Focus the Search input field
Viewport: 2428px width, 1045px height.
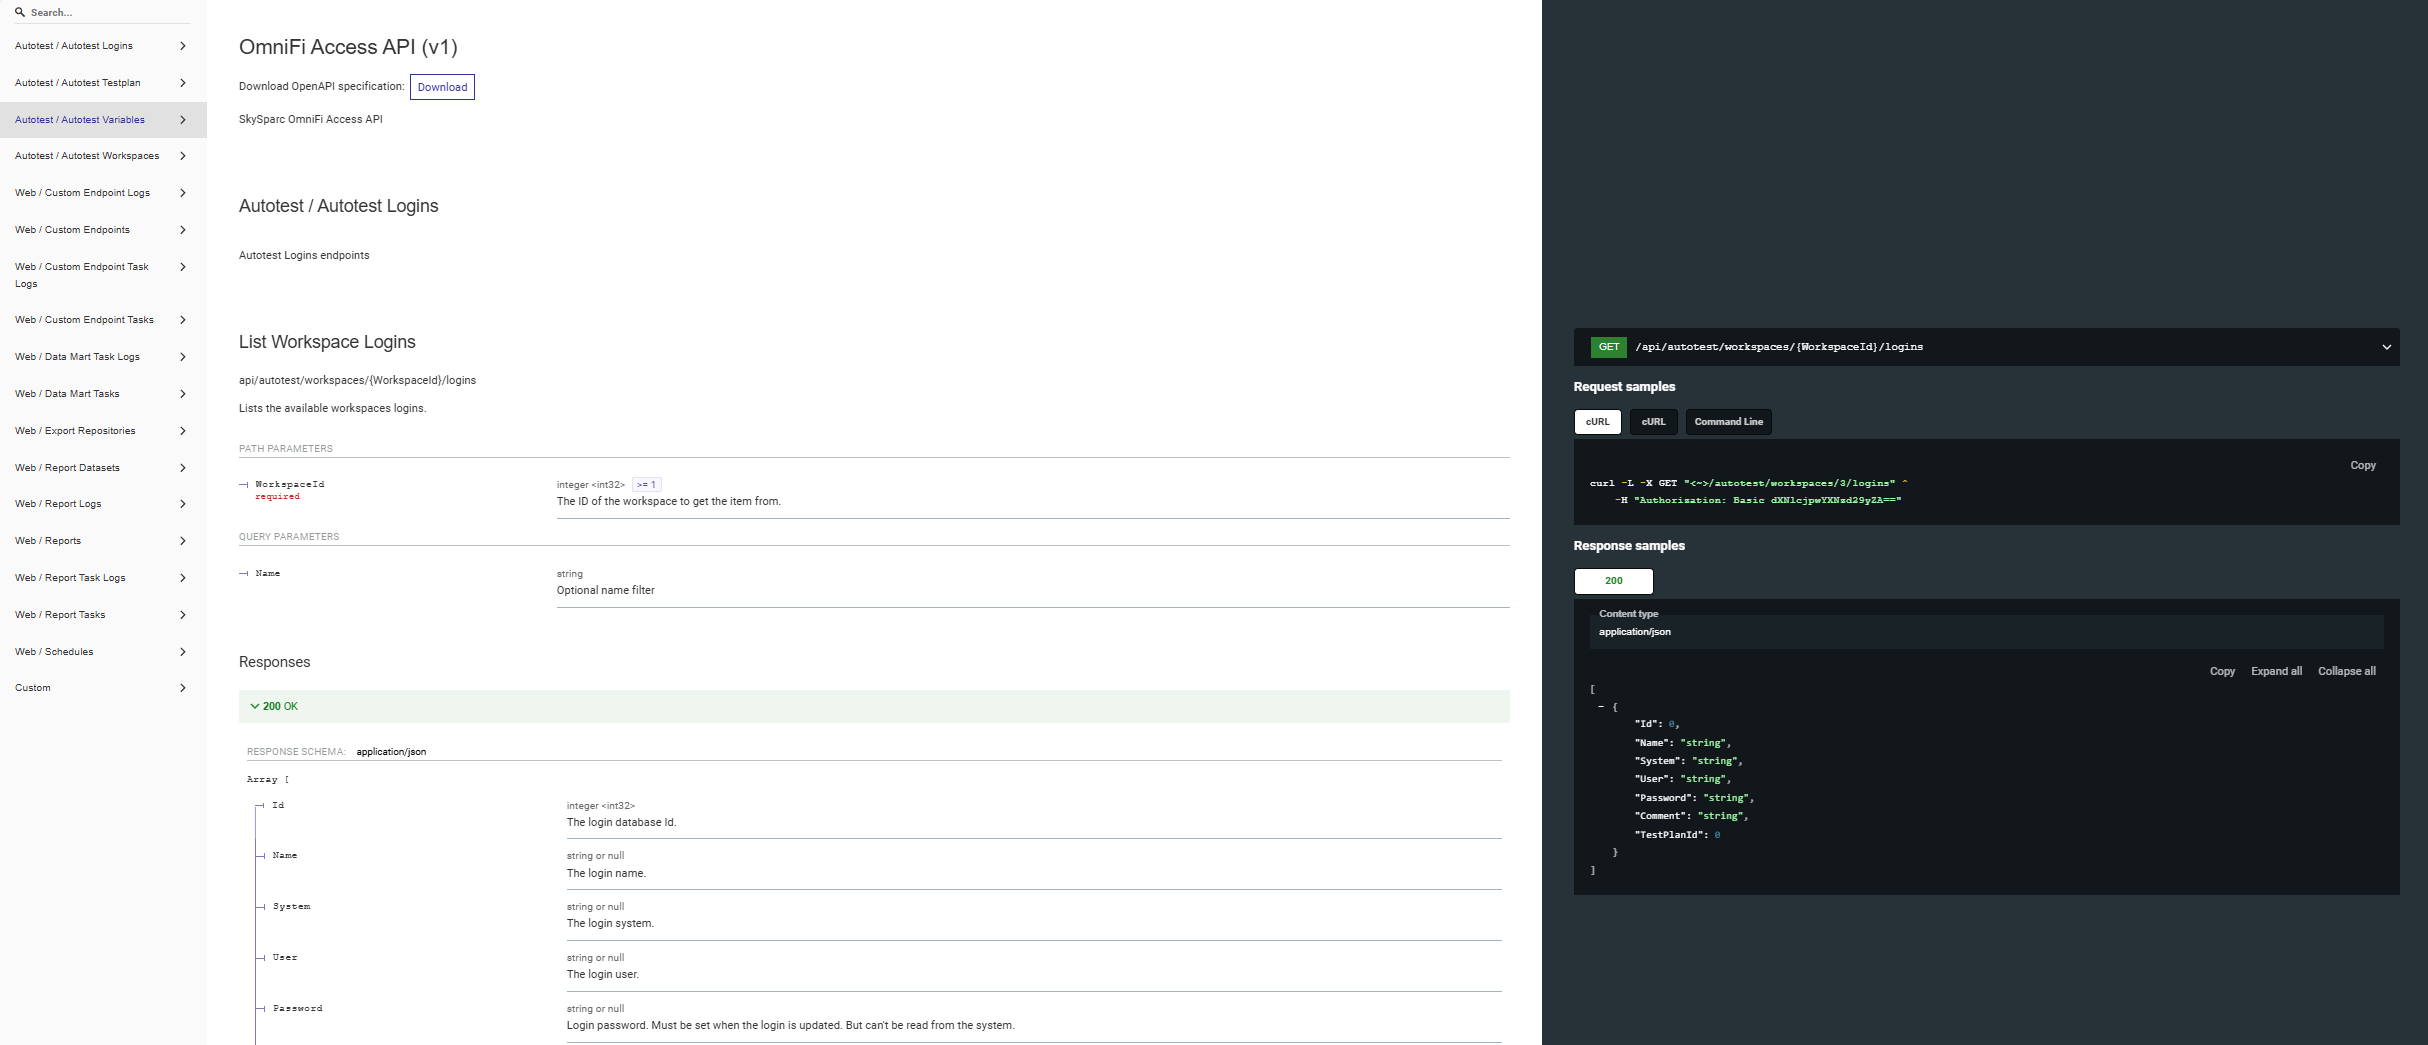108,12
